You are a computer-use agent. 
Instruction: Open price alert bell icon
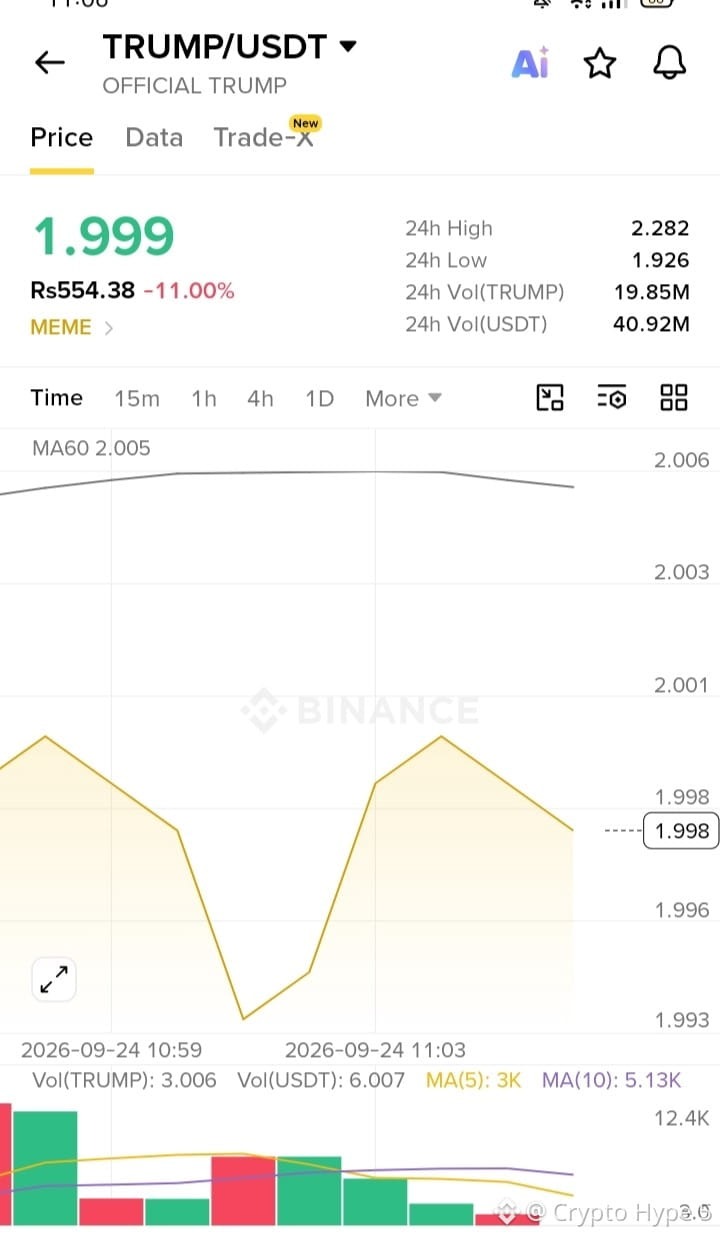coord(670,63)
